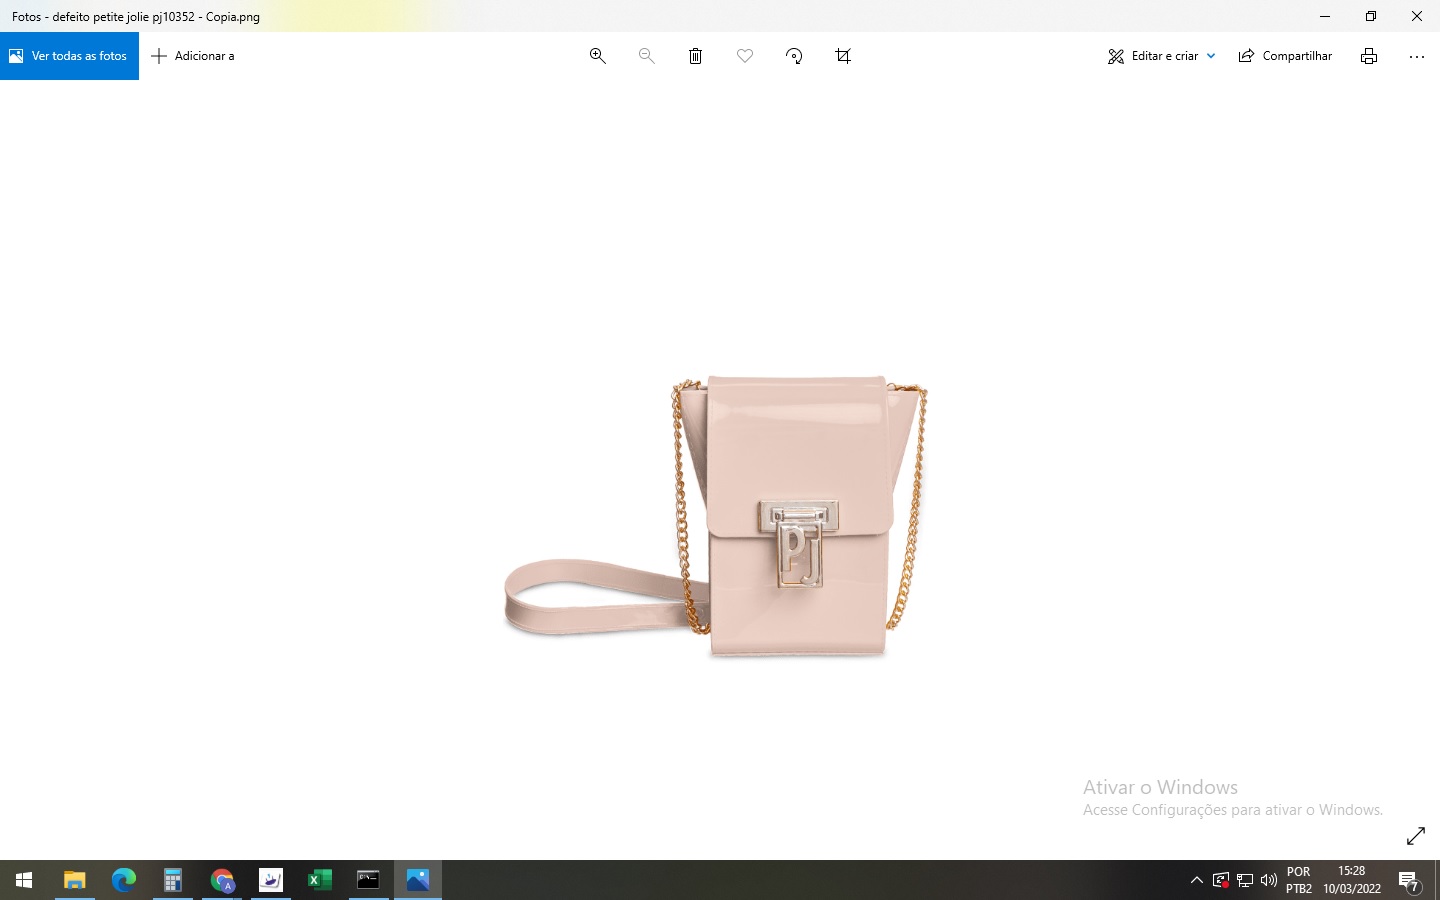
Task: Click the zoom in magnifier icon
Action: pyautogui.click(x=597, y=56)
